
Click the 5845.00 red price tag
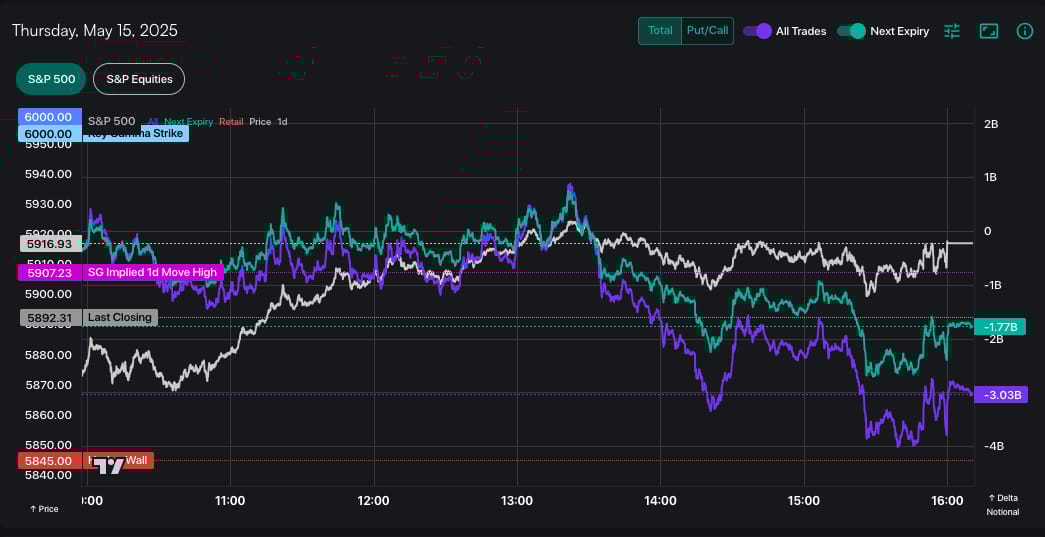tap(49, 461)
